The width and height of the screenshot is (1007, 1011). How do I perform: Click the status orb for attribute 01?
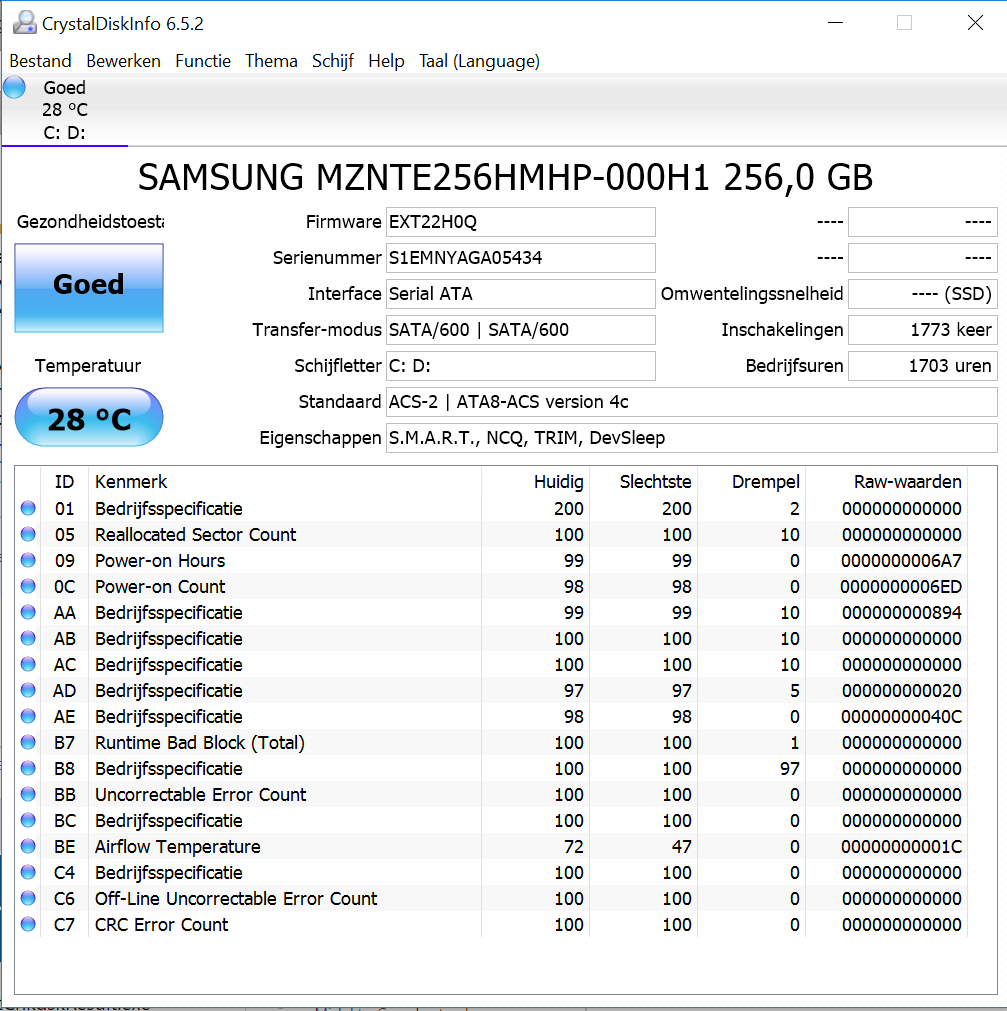pos(28,508)
